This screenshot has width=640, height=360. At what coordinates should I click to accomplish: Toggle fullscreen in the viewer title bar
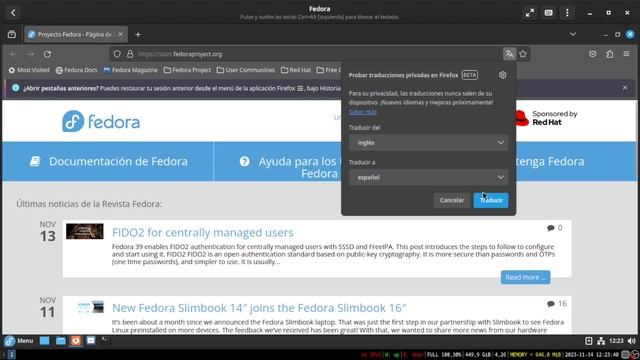point(529,13)
